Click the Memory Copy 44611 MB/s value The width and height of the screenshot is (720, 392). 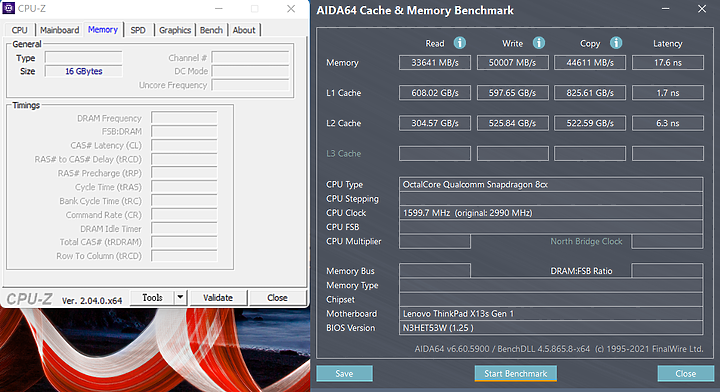tap(590, 62)
